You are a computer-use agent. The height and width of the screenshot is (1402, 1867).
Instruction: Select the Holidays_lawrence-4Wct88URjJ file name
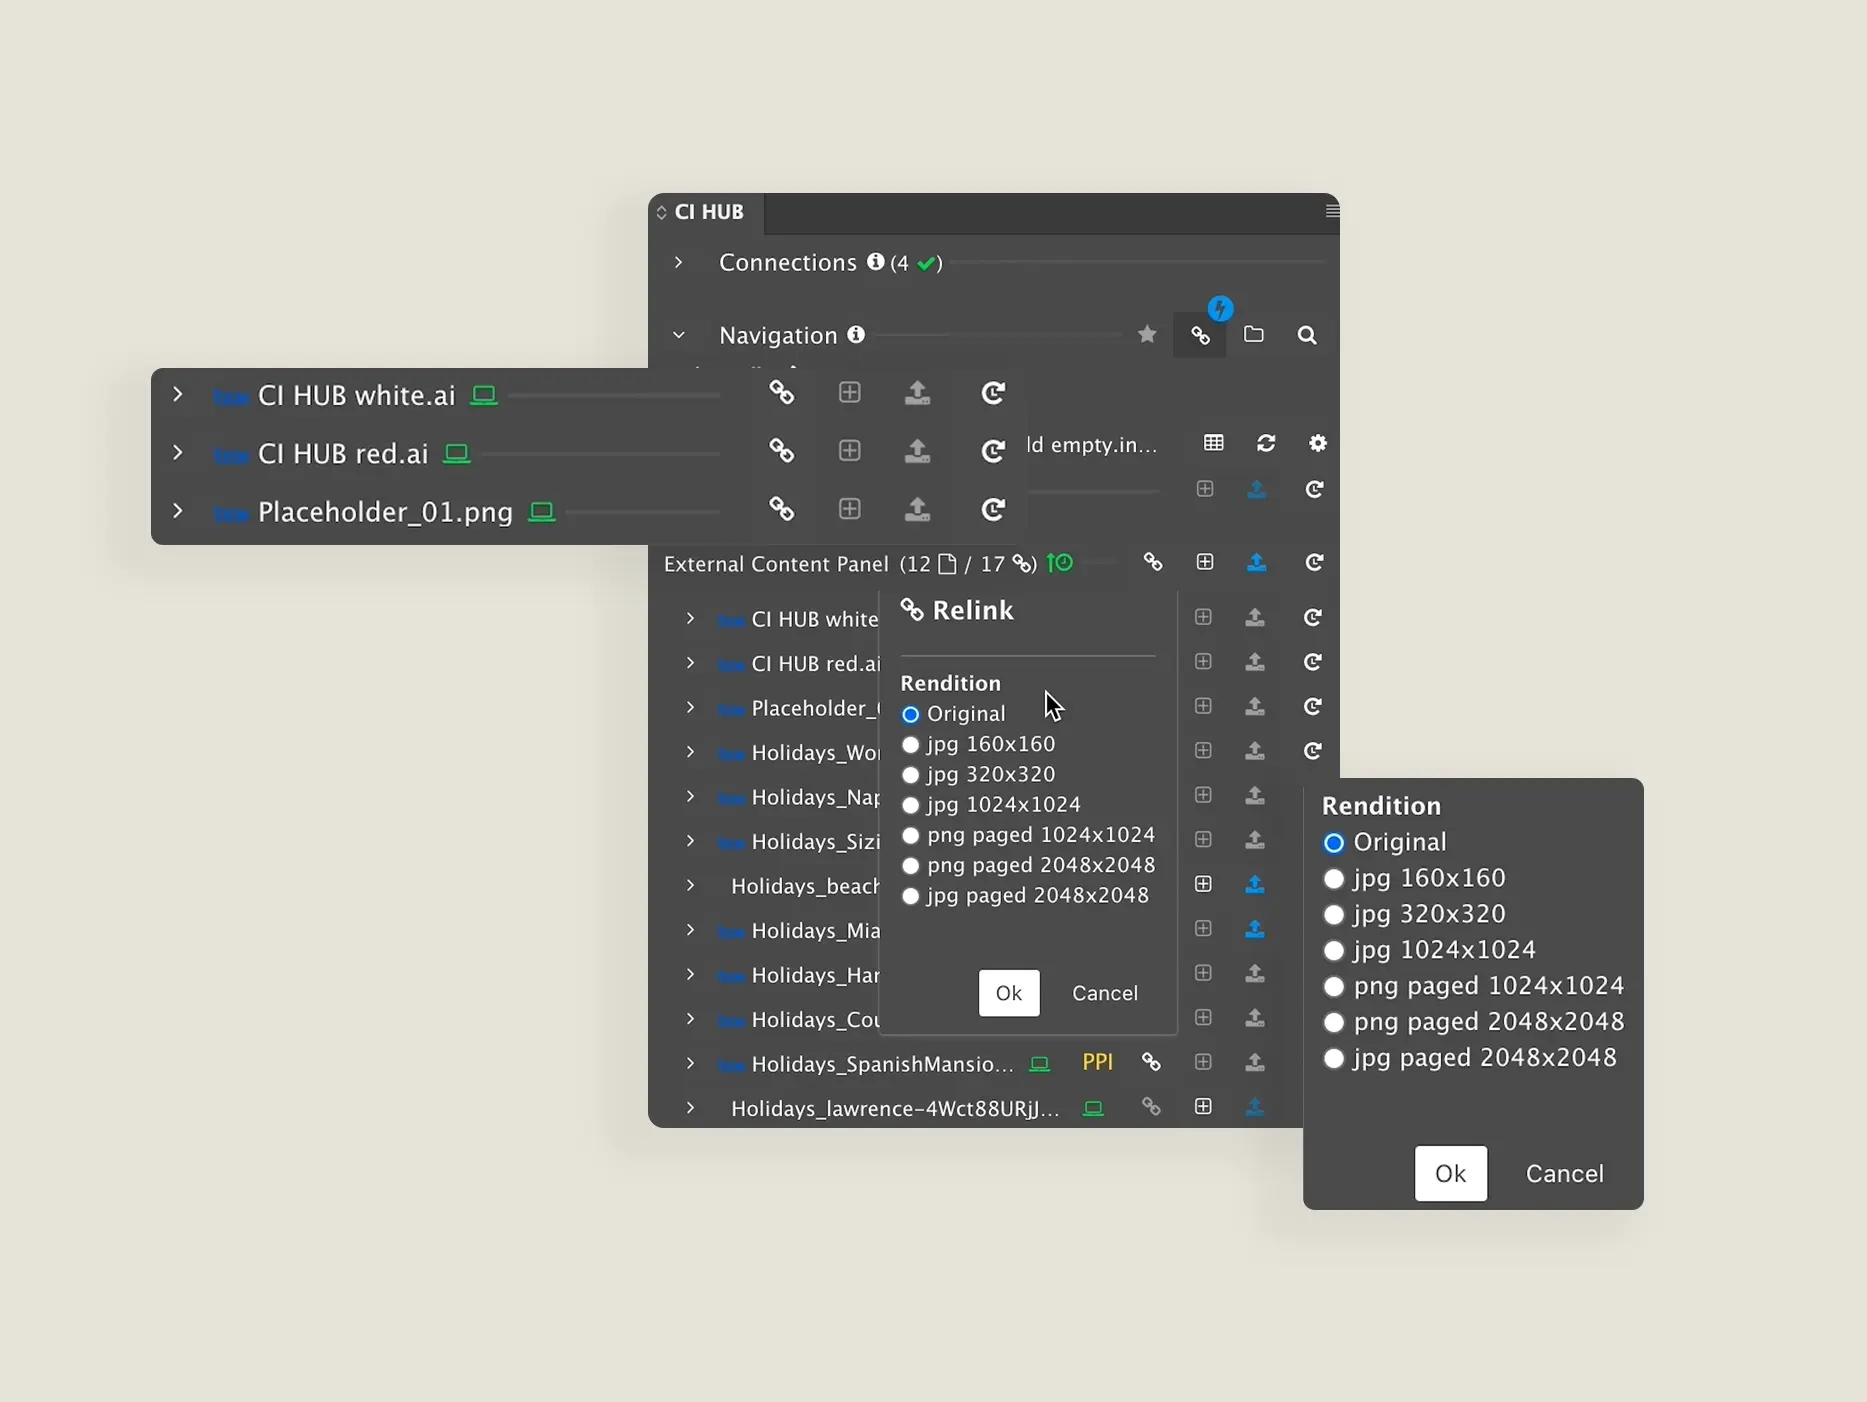[x=895, y=1108]
